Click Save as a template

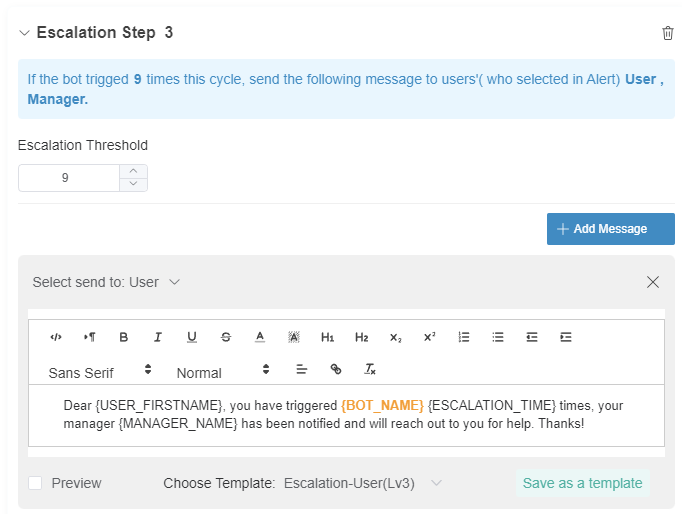582,483
